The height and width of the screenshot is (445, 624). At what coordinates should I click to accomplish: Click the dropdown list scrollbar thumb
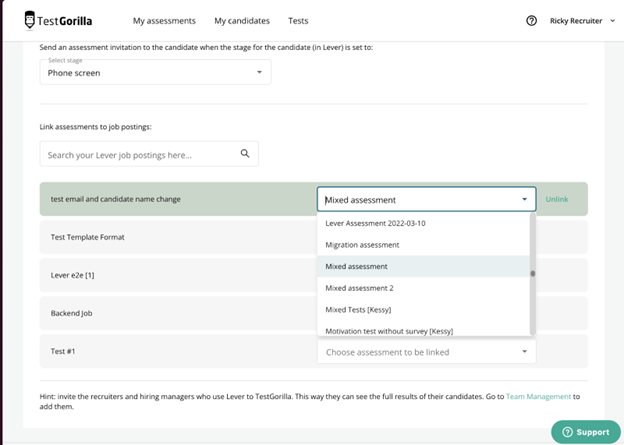(532, 273)
